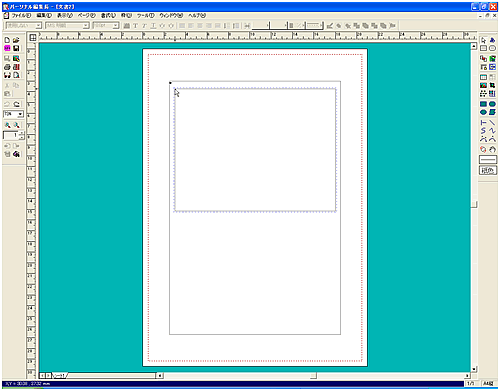The image size is (500, 389).
Task: Click the italic T icon in format toolbar
Action: tap(144, 26)
